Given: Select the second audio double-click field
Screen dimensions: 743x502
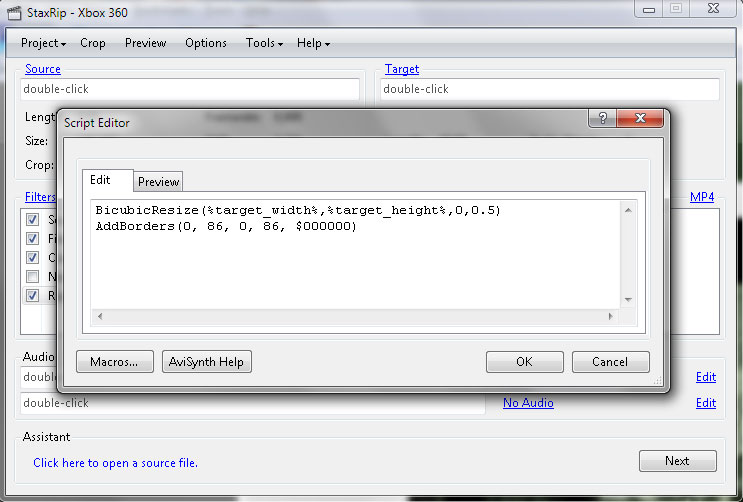Looking at the screenshot, I should (253, 403).
